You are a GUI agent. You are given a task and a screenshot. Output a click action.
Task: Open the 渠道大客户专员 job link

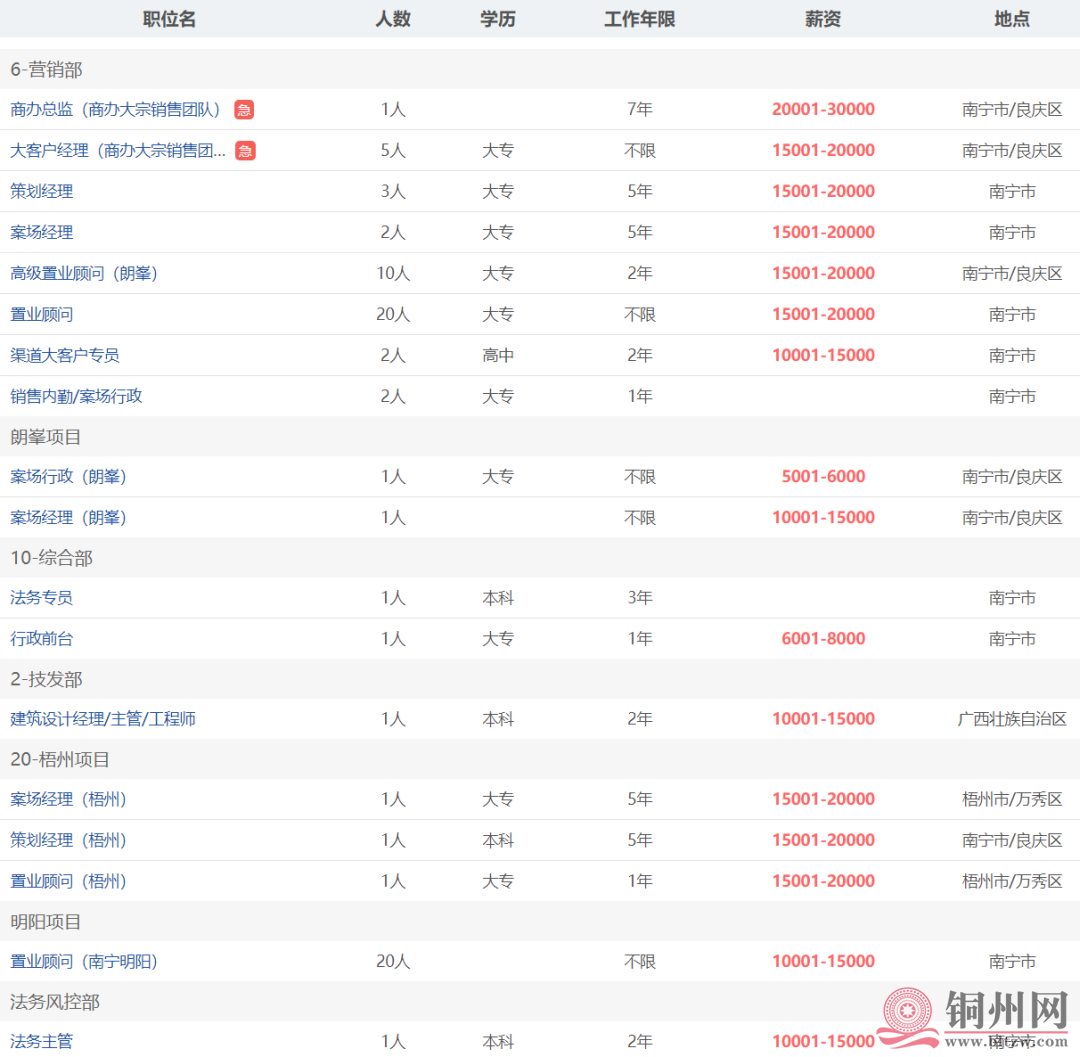coord(65,355)
